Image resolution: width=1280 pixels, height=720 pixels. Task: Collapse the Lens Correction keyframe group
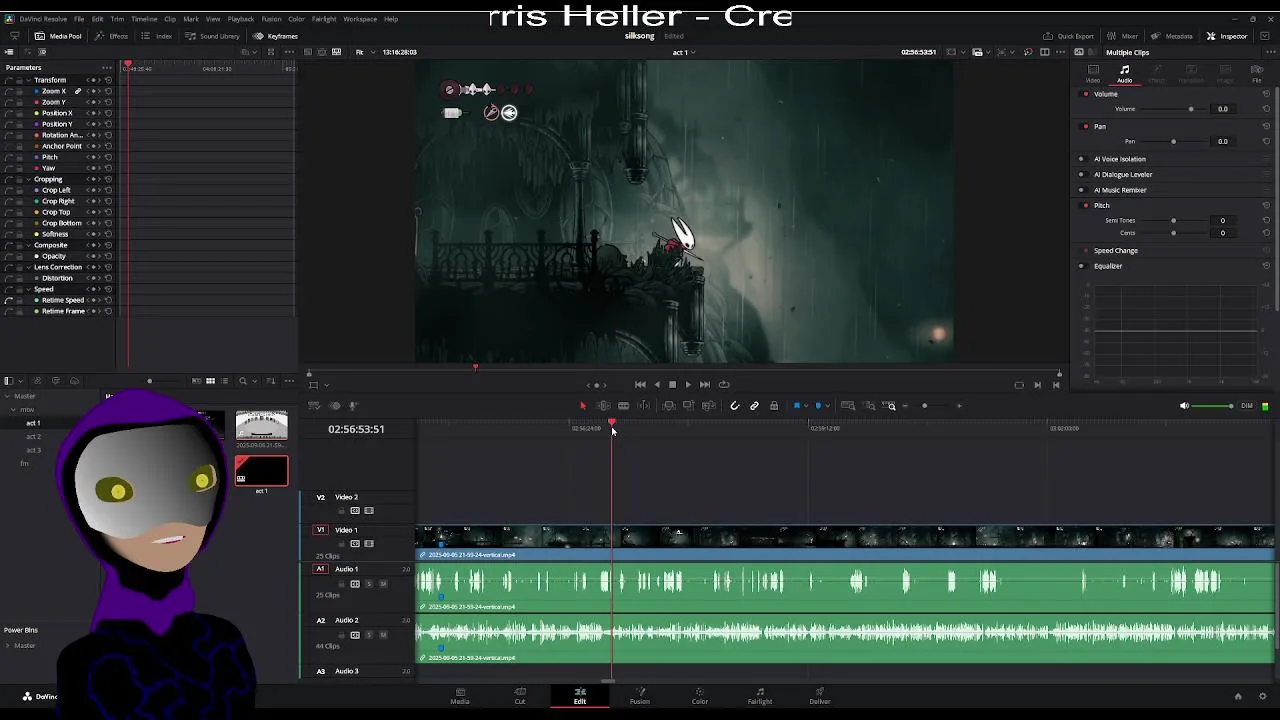[x=28, y=267]
